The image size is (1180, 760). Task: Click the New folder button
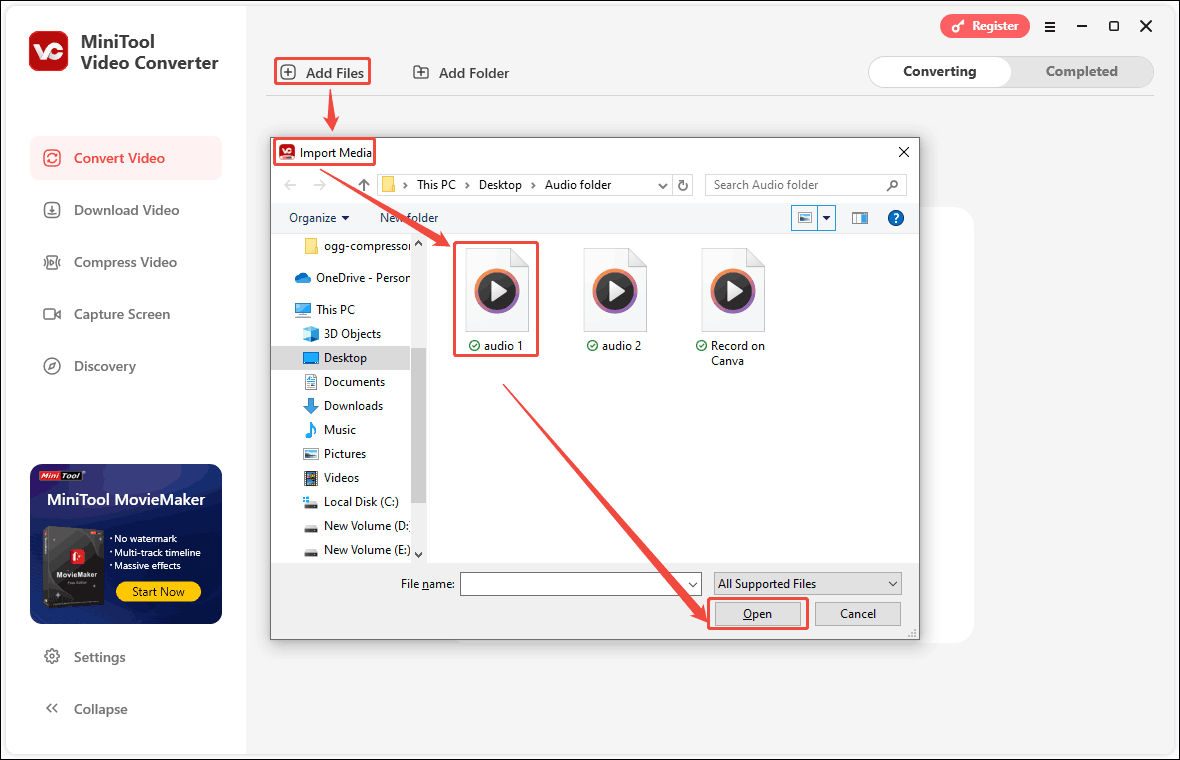(x=409, y=218)
